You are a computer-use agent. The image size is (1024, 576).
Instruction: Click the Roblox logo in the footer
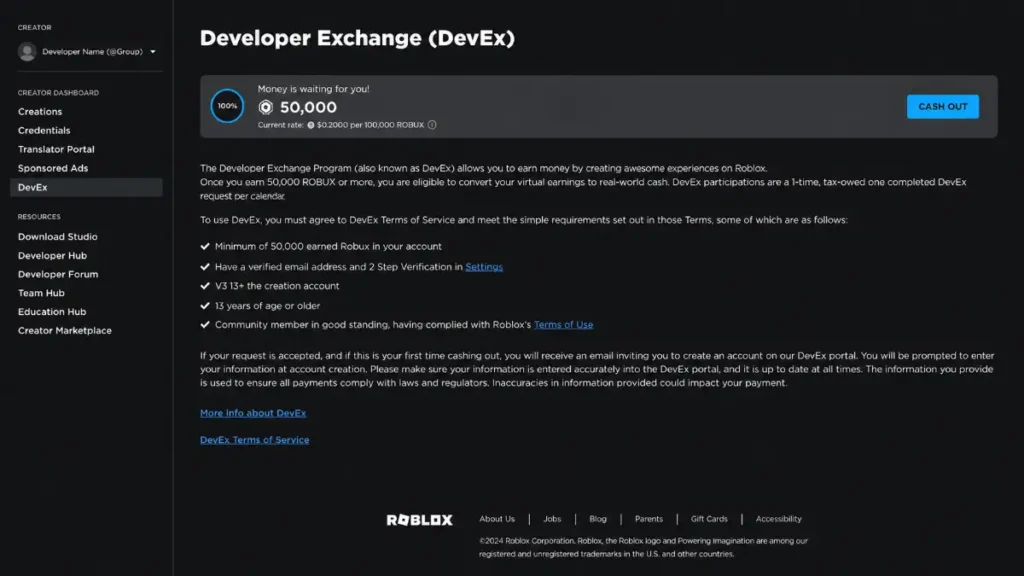click(x=419, y=520)
